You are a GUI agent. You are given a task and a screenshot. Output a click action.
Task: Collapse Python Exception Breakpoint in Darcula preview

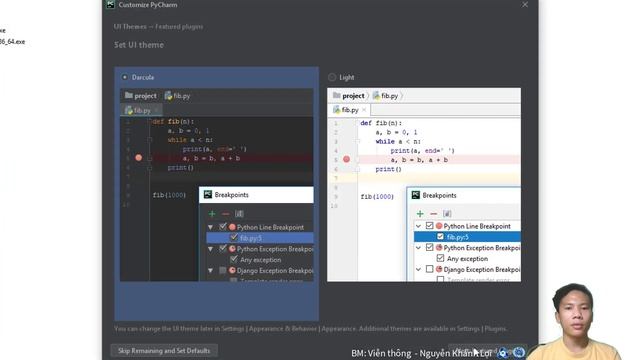tap(211, 249)
